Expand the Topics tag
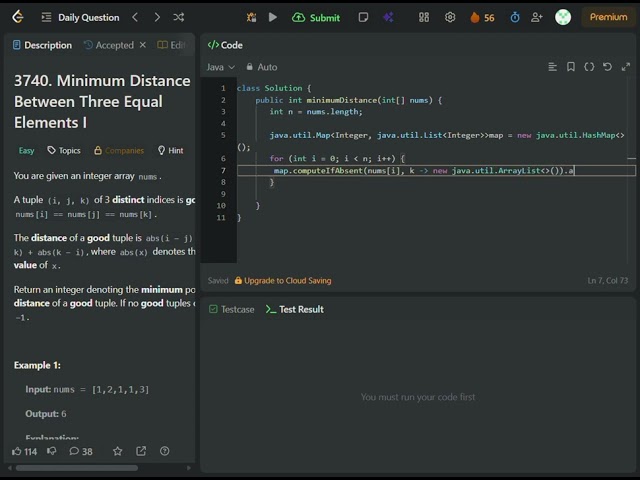 point(64,151)
